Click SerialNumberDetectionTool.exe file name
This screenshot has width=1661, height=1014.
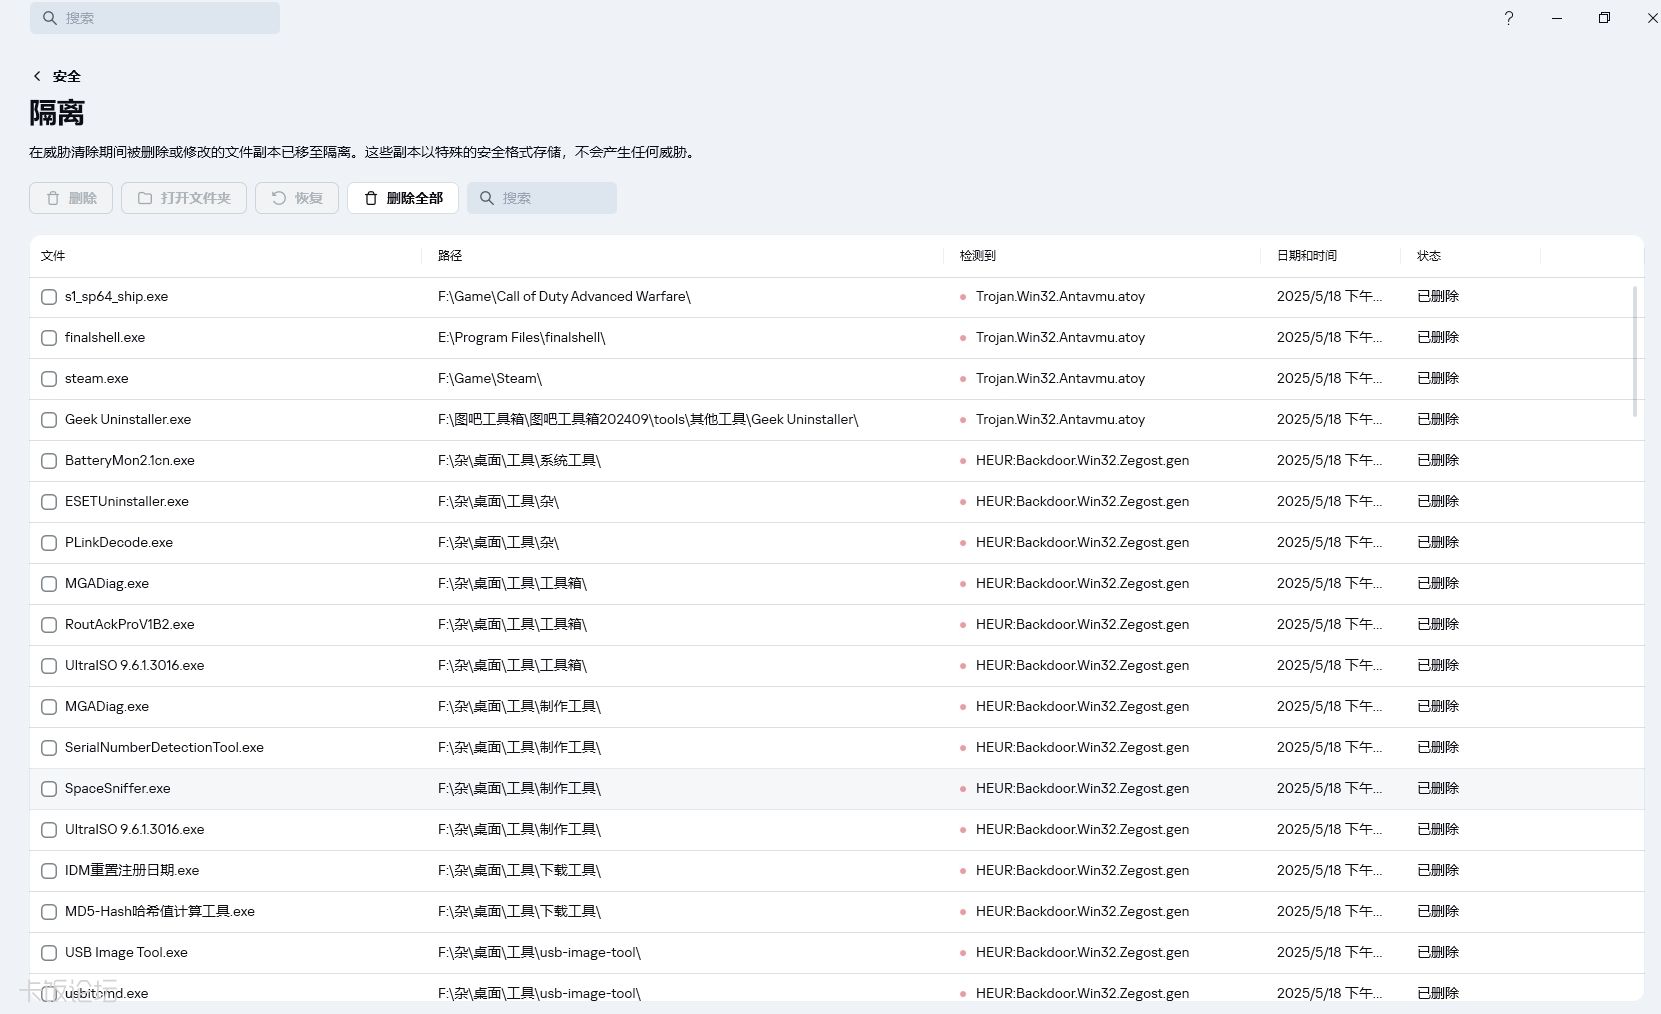point(164,748)
